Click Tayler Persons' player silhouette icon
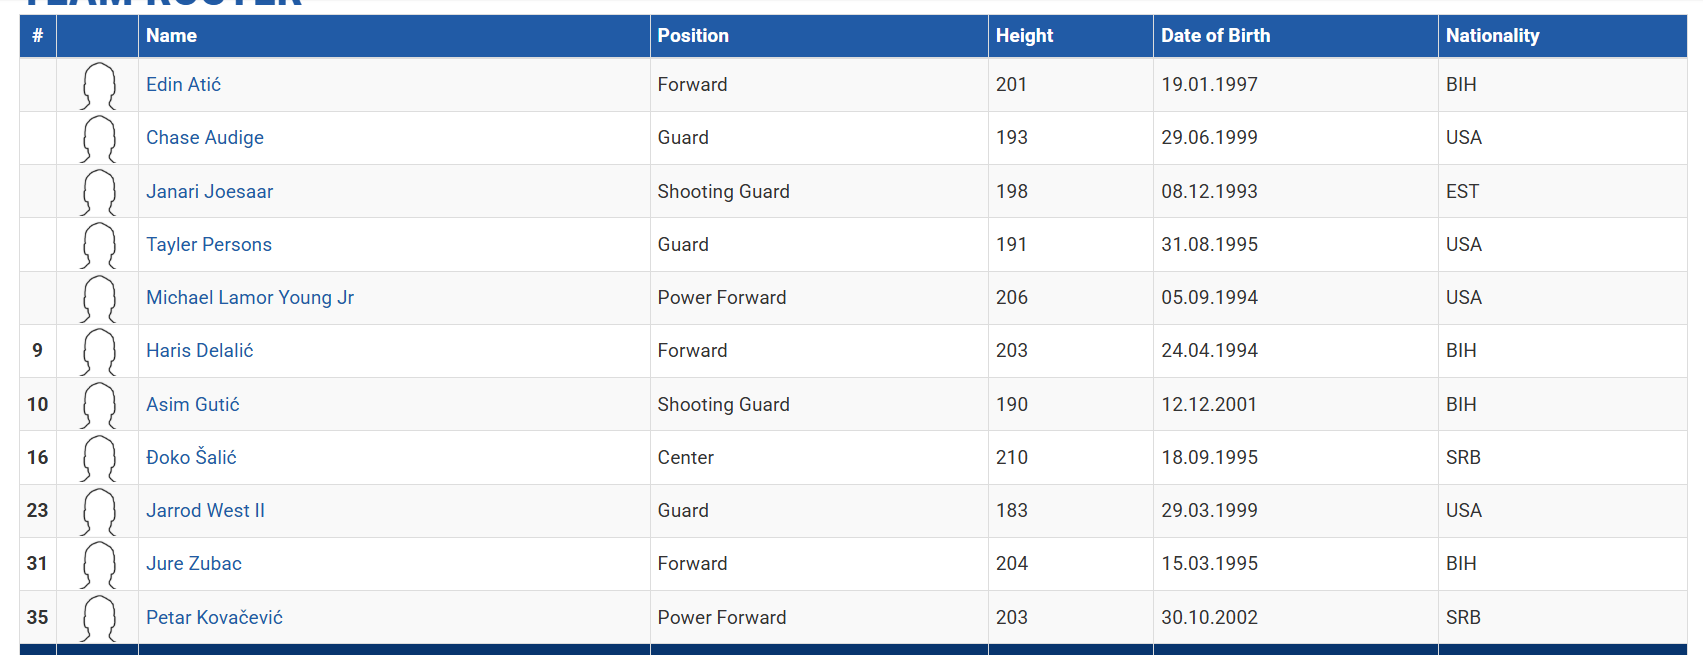 tap(98, 245)
